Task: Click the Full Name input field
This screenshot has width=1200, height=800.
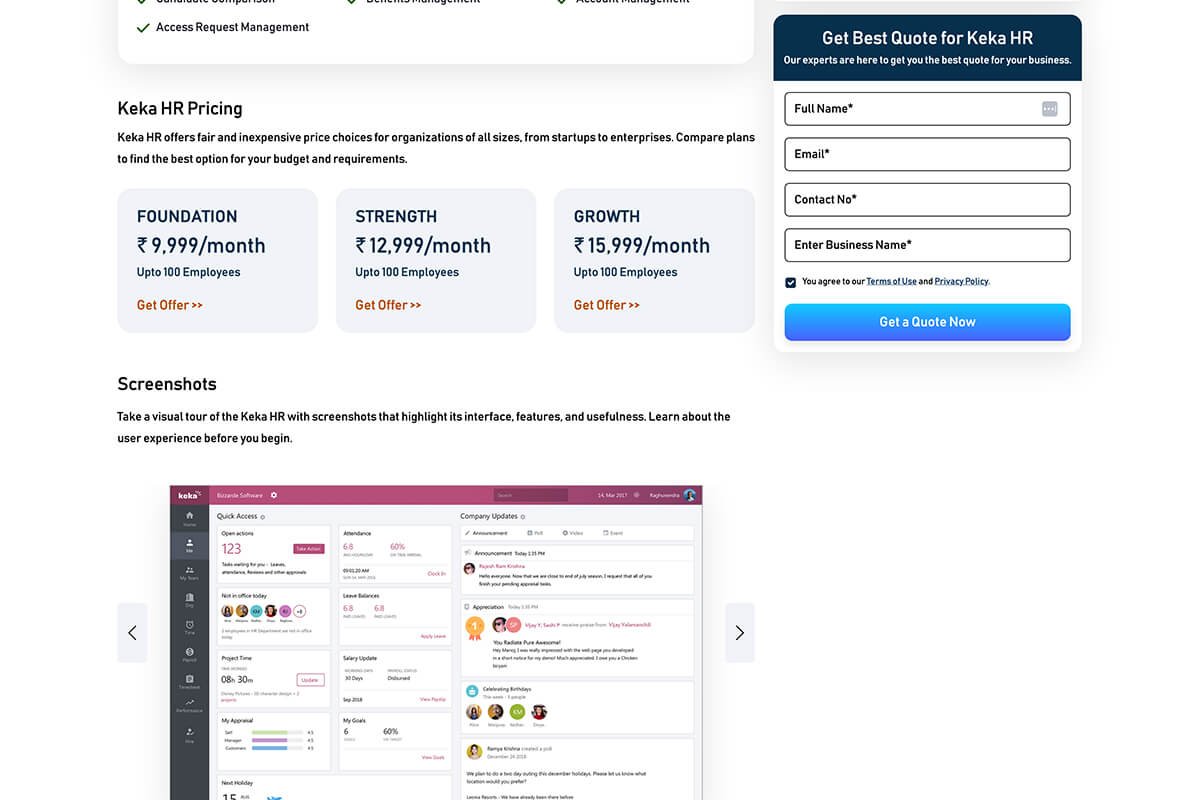Action: tap(927, 108)
